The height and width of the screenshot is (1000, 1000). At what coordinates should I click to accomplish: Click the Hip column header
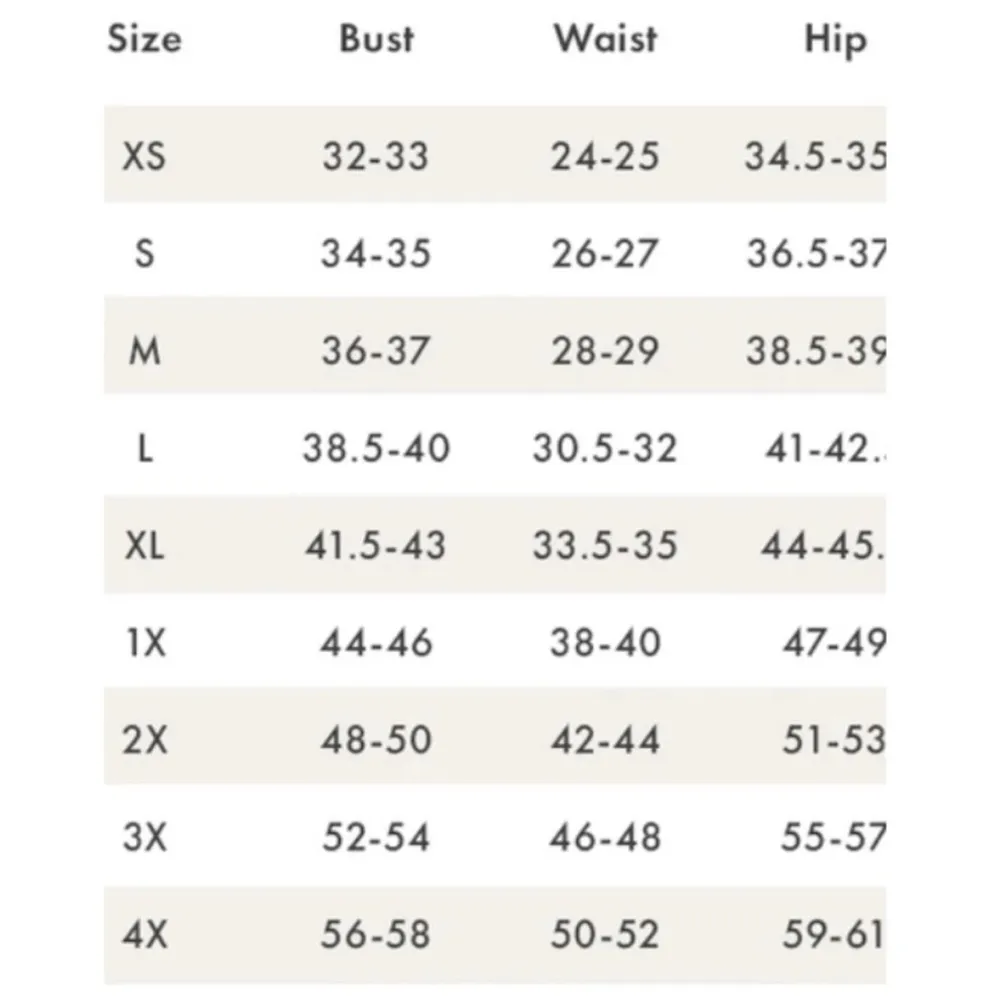835,40
